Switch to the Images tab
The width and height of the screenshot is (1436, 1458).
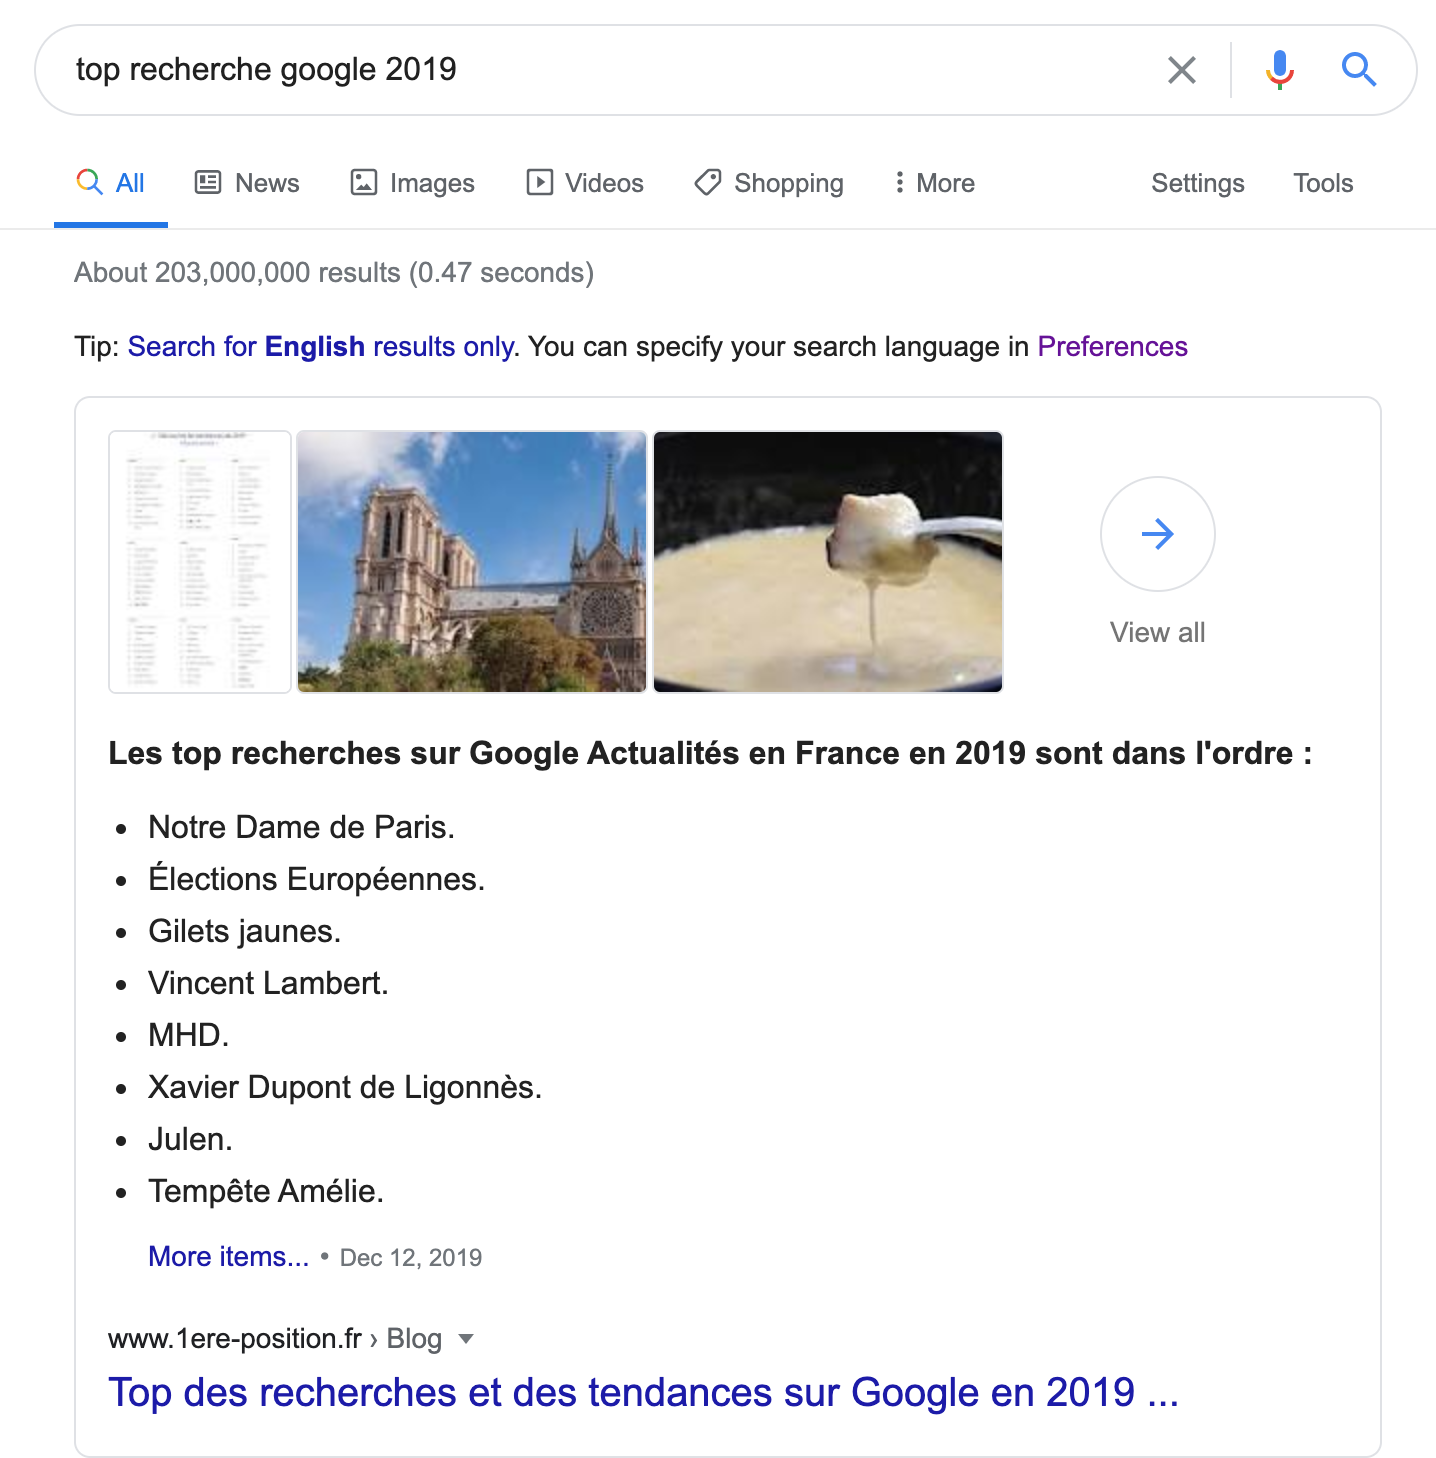(412, 183)
